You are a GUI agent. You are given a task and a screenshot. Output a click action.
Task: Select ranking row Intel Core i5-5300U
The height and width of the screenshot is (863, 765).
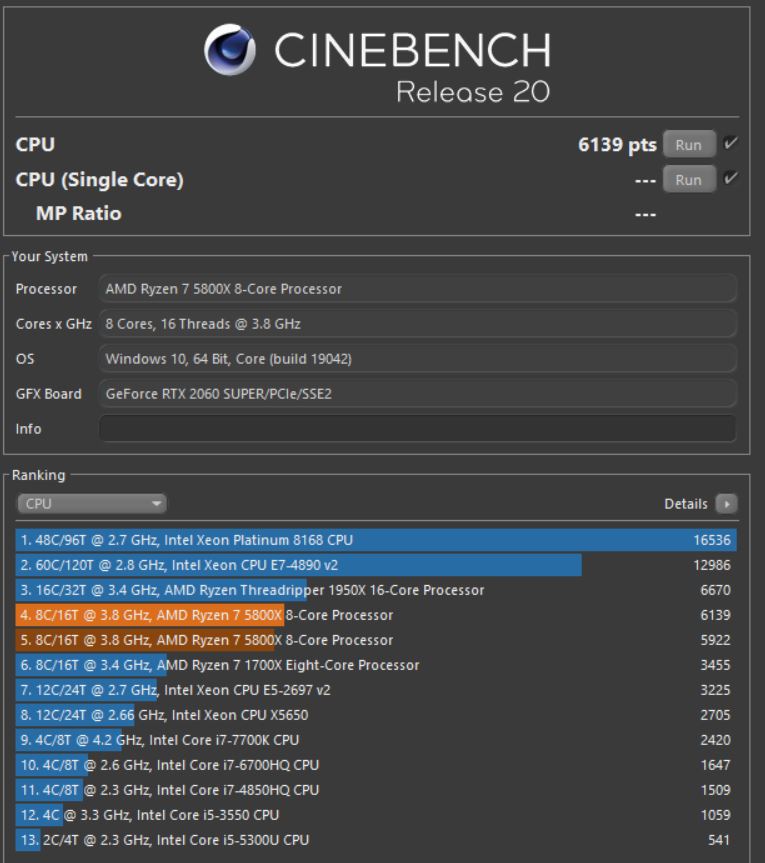tap(376, 840)
